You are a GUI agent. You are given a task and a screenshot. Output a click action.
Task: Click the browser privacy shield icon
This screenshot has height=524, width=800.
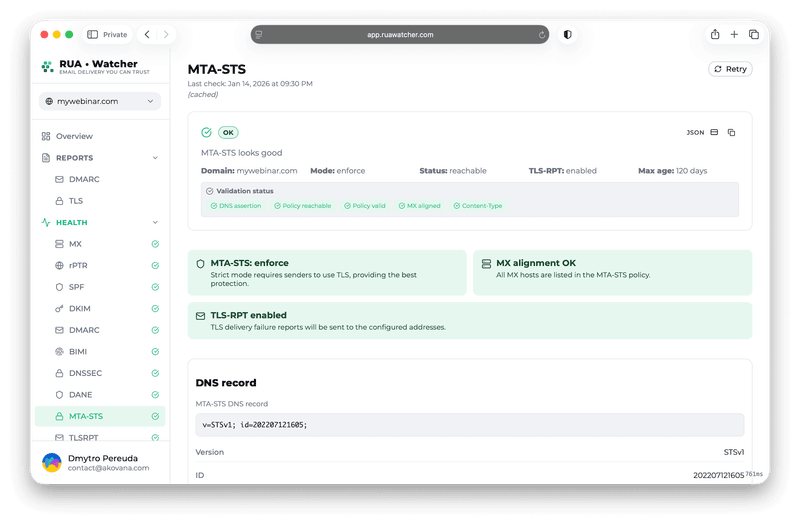click(567, 34)
